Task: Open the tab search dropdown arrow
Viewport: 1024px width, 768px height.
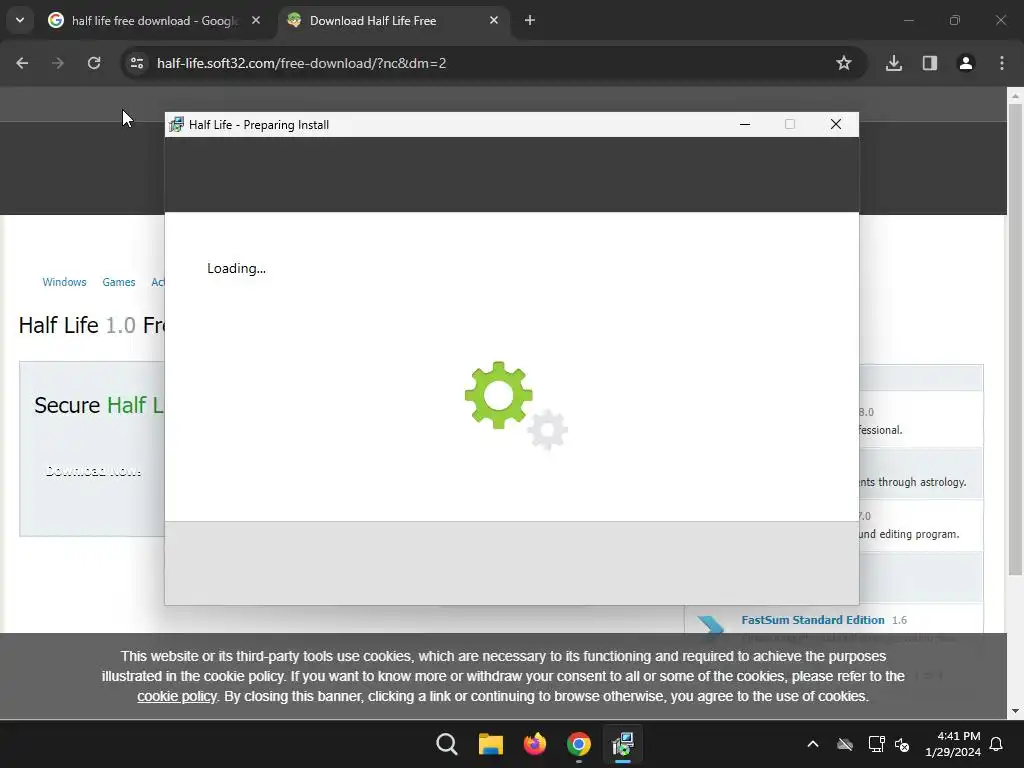Action: pos(20,20)
